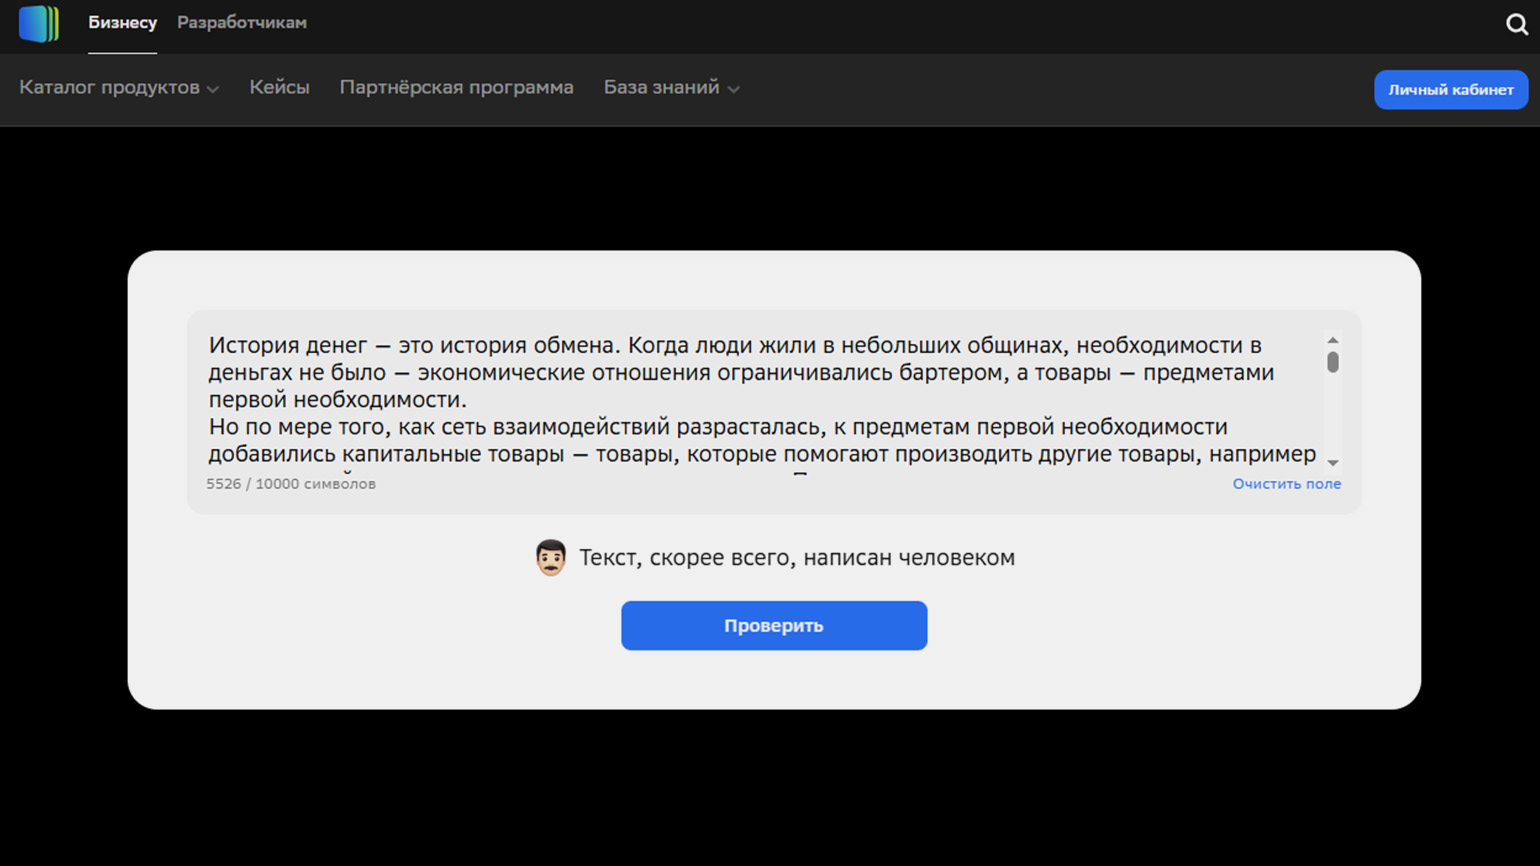Click the 5526 / 10000 символов counter

(291, 484)
